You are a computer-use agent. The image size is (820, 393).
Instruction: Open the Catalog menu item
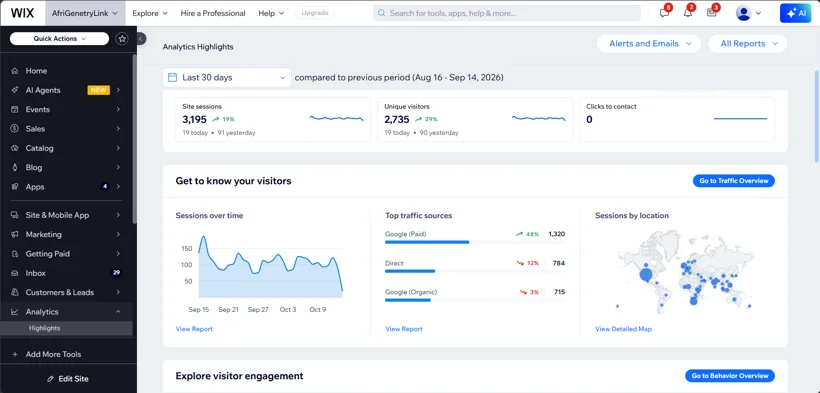coord(66,148)
